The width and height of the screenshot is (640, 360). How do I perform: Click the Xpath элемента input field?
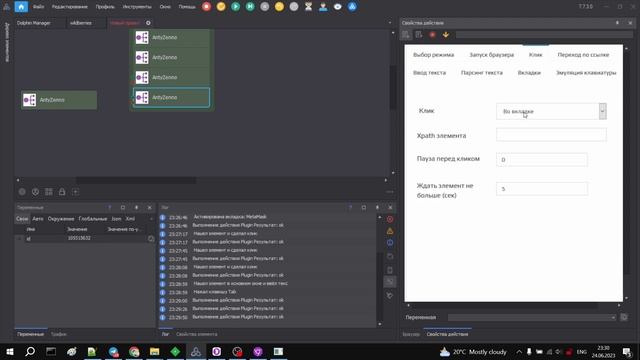pos(551,135)
